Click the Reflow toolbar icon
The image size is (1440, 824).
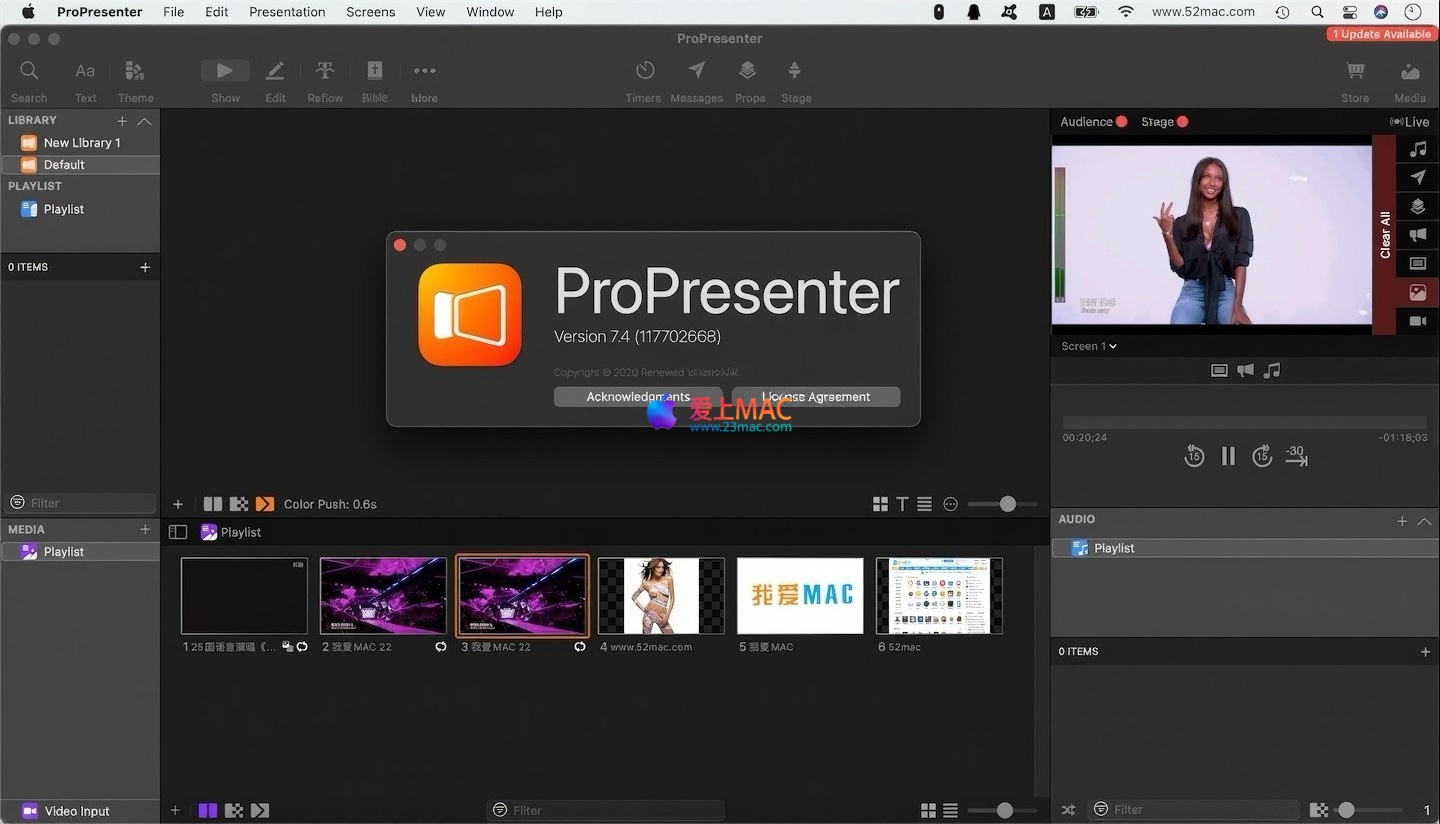click(325, 71)
